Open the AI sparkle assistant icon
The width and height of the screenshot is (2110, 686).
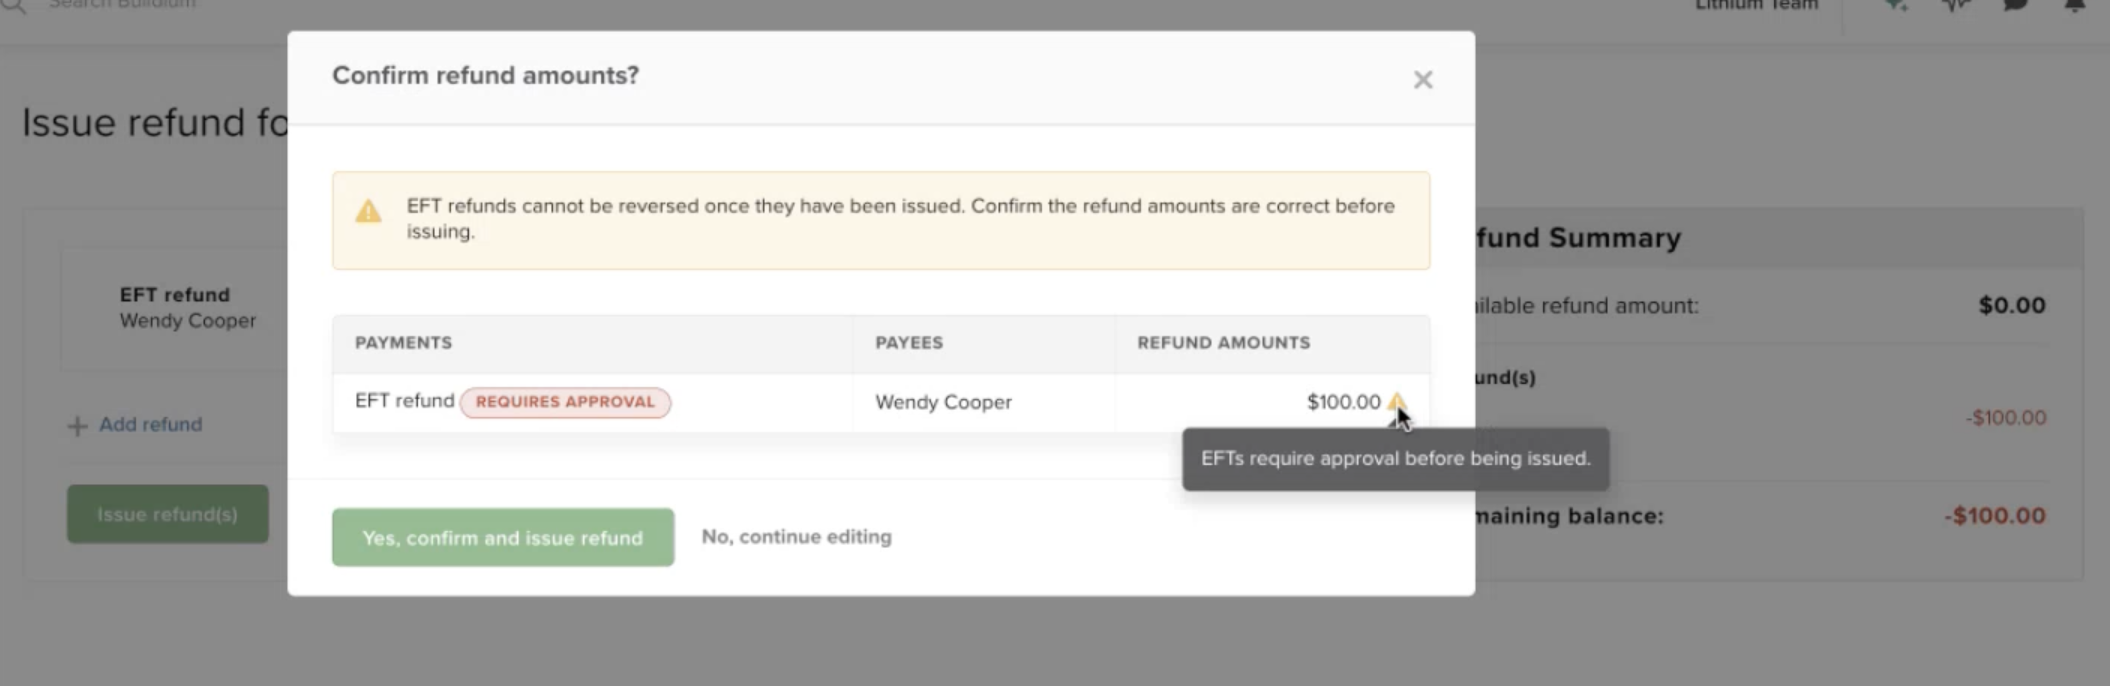(1894, 5)
